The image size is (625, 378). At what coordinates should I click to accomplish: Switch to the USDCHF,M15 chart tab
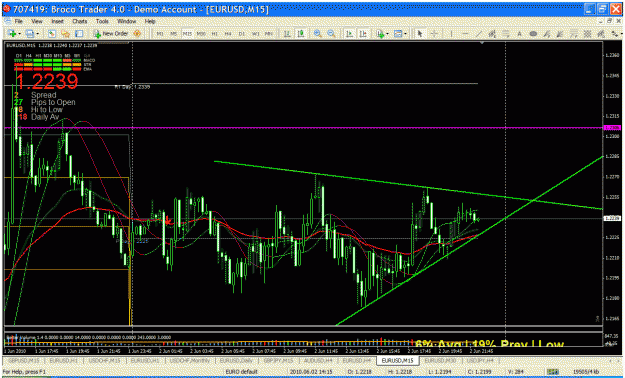tap(105, 360)
